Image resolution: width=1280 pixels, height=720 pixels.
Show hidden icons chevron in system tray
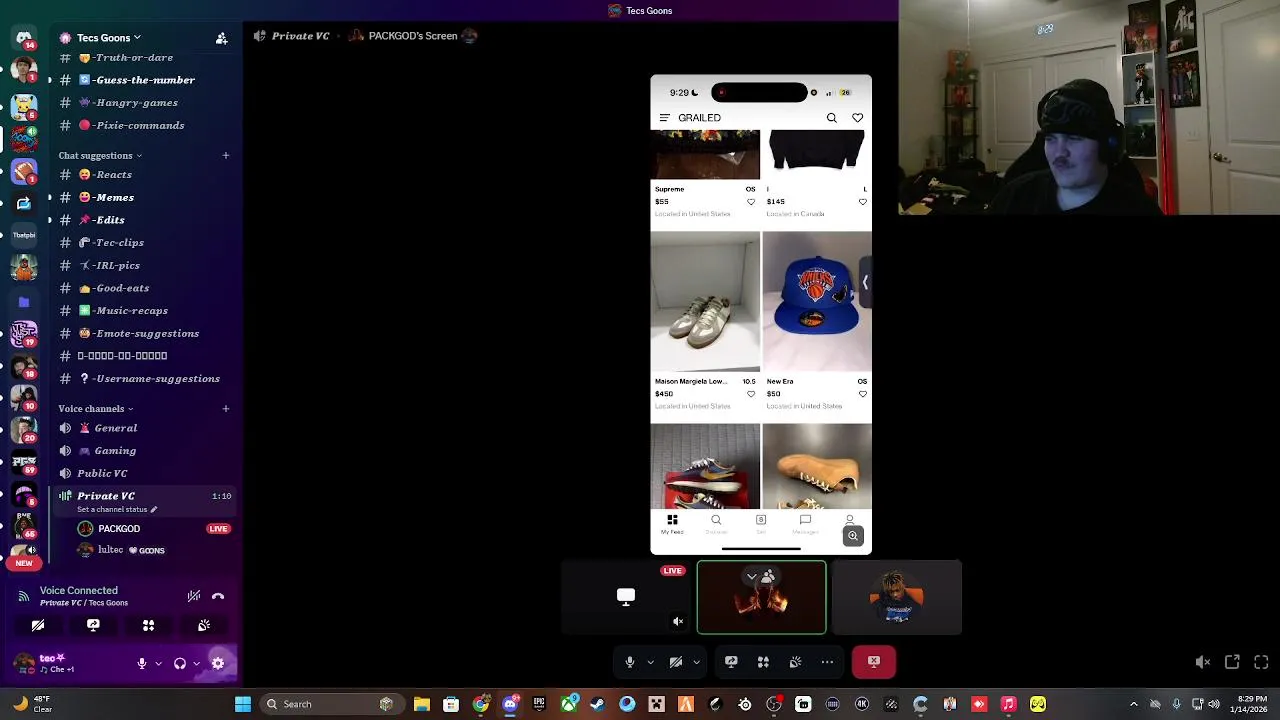point(1133,704)
